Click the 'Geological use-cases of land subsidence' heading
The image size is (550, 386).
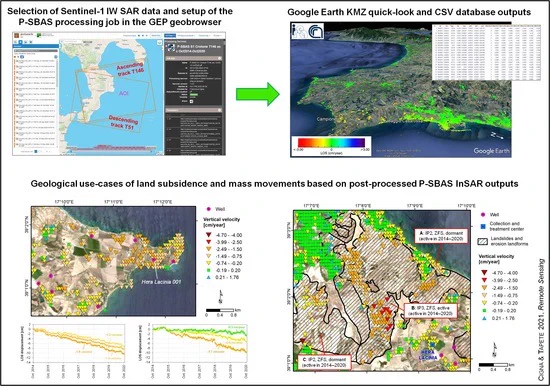pyautogui.click(x=274, y=184)
